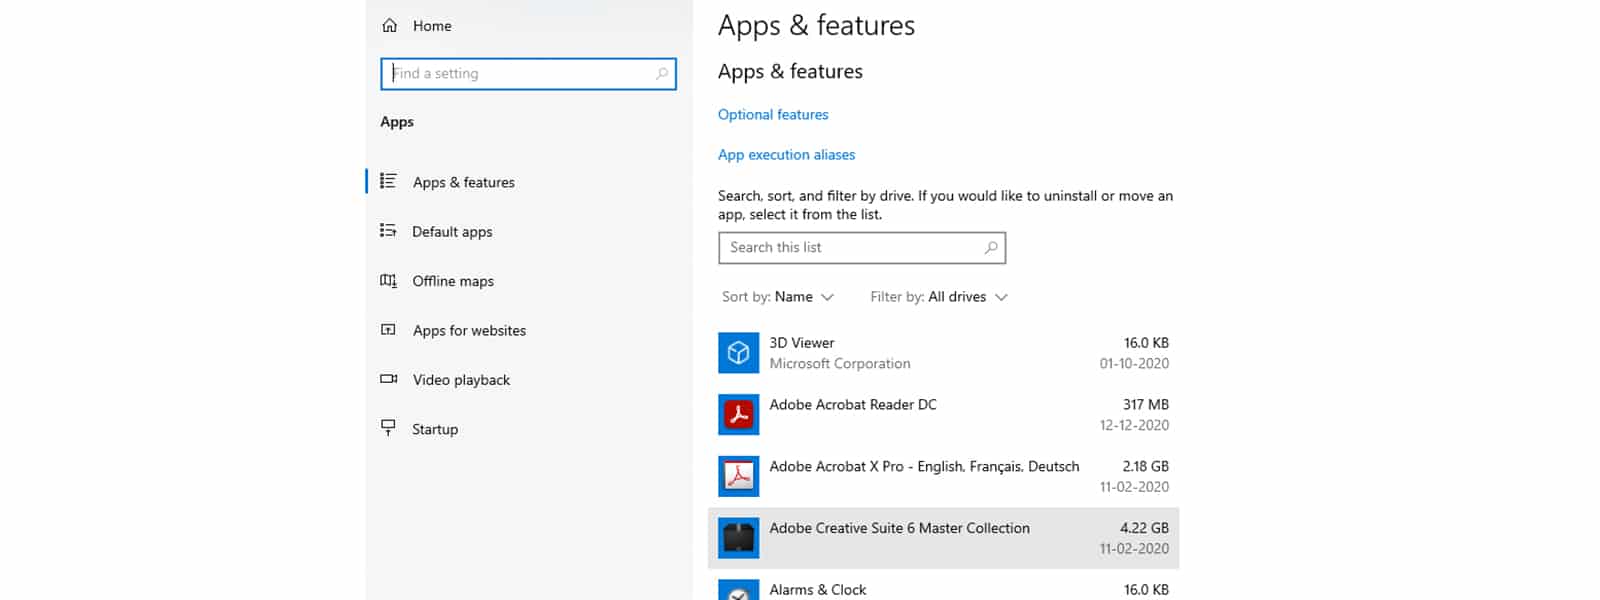Open the Filter by All drives dropdown
1600x600 pixels.
point(939,297)
